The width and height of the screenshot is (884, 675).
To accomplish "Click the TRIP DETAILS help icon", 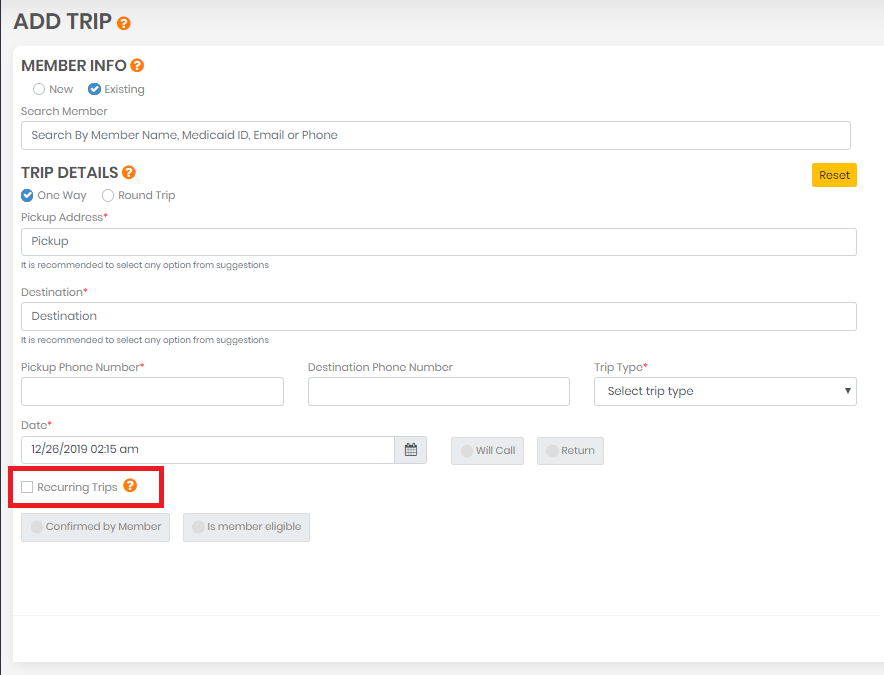I will tap(129, 172).
